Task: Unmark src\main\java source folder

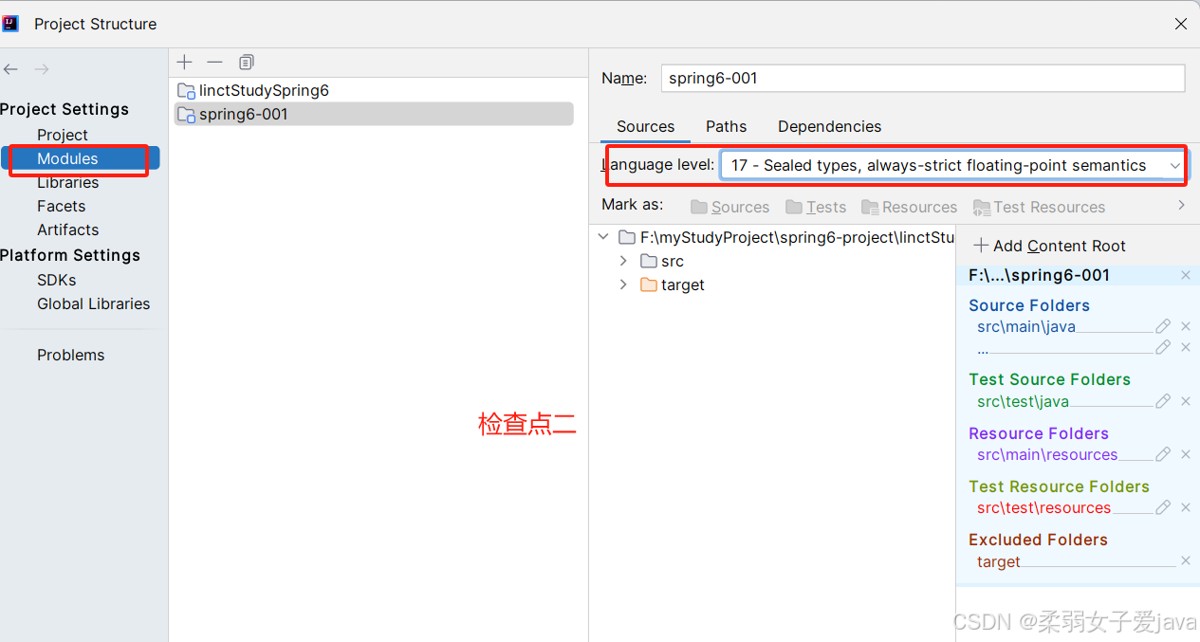Action: 1186,326
